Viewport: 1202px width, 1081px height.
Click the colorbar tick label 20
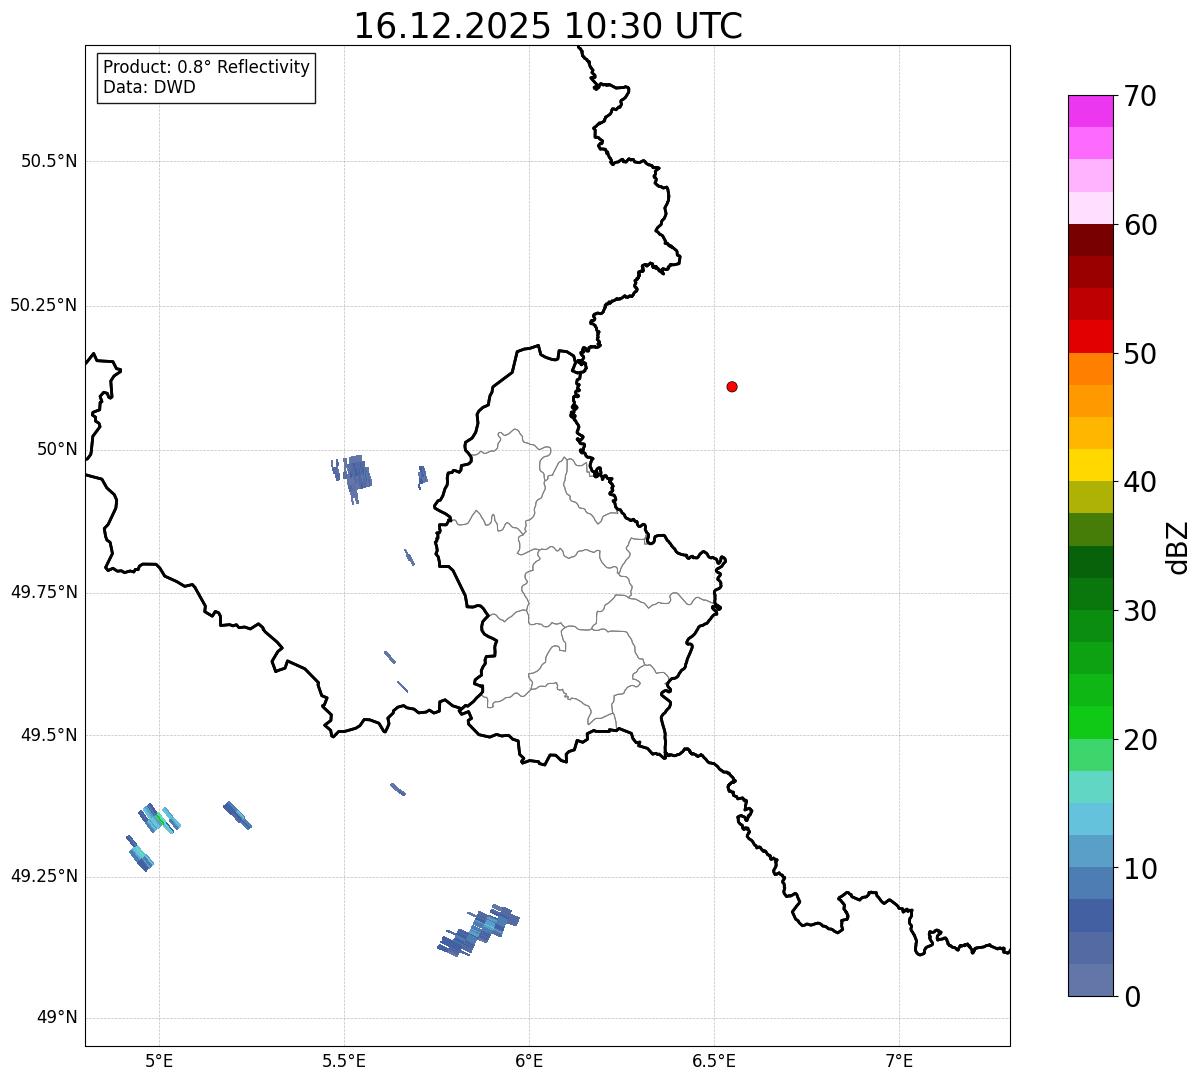tap(1140, 740)
